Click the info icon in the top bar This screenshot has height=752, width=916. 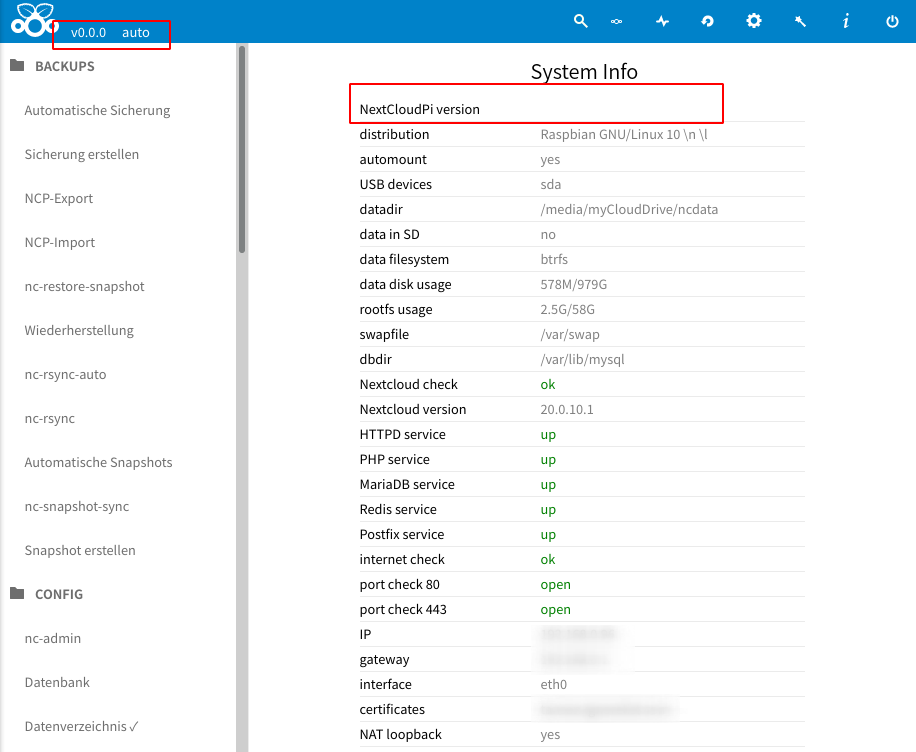844,20
